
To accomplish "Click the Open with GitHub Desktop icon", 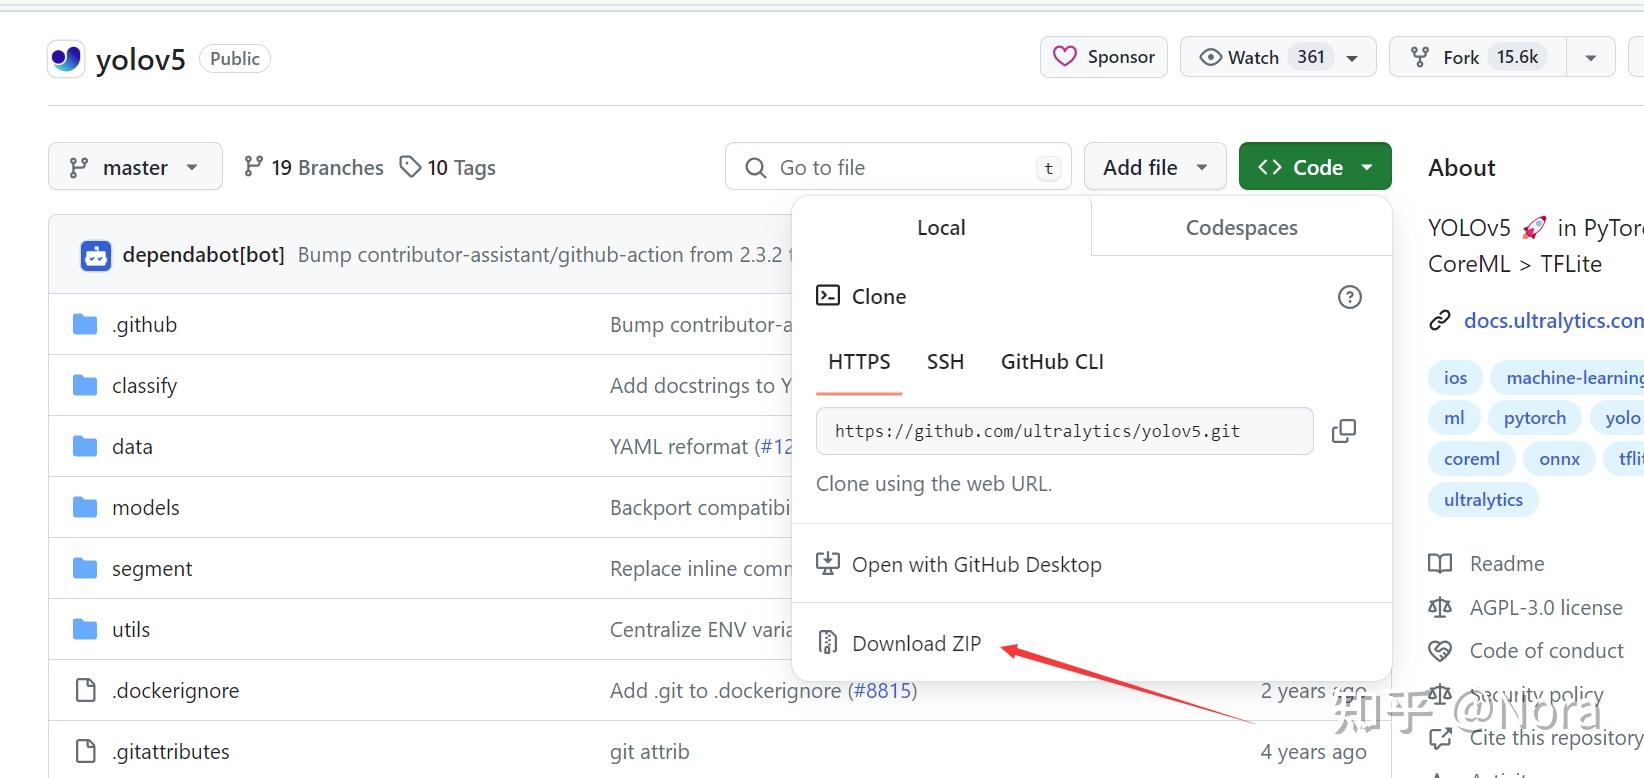I will [x=828, y=564].
